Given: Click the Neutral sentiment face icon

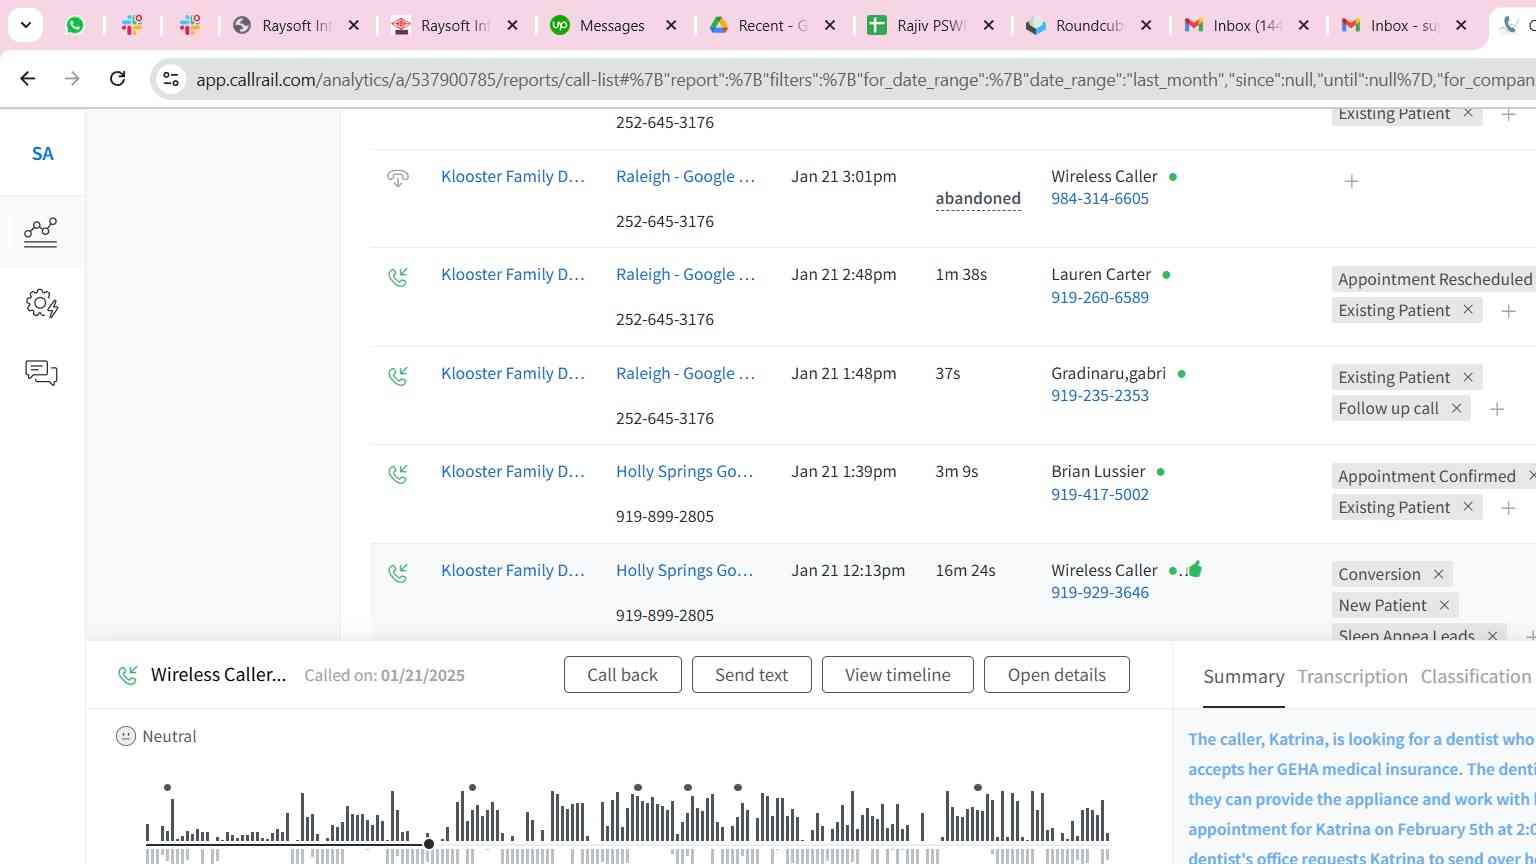Looking at the screenshot, I should click(126, 736).
